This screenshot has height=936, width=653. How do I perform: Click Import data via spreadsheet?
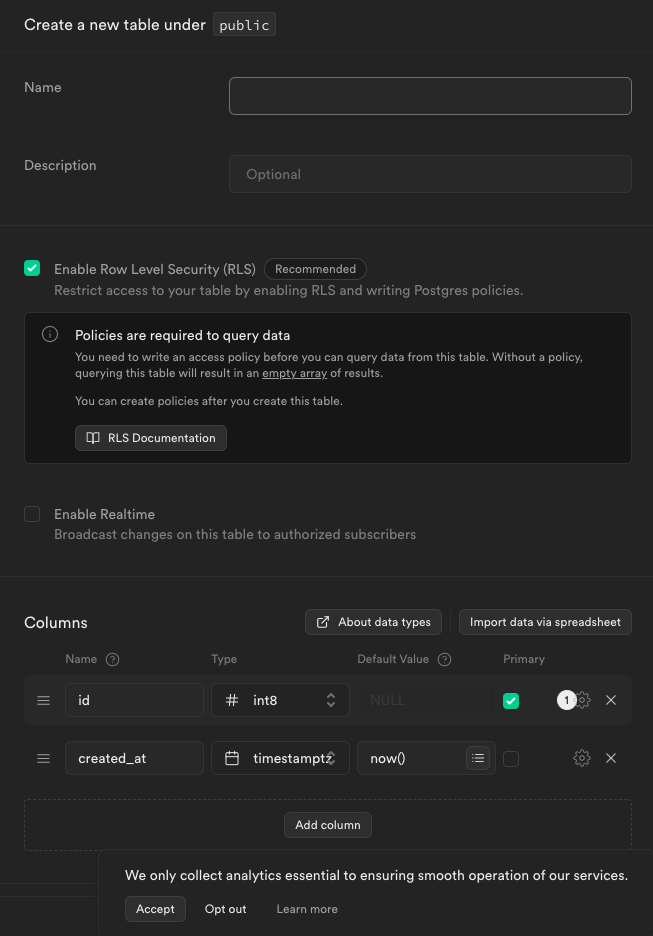(545, 622)
